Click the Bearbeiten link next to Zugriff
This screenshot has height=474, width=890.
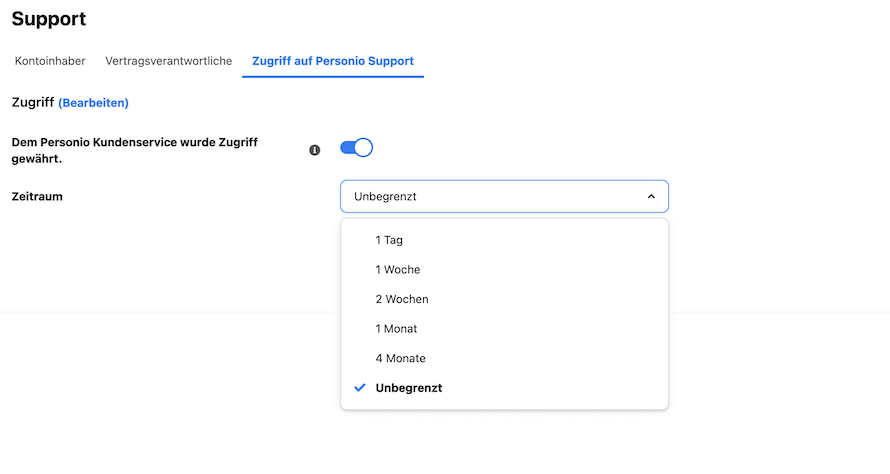pos(94,103)
